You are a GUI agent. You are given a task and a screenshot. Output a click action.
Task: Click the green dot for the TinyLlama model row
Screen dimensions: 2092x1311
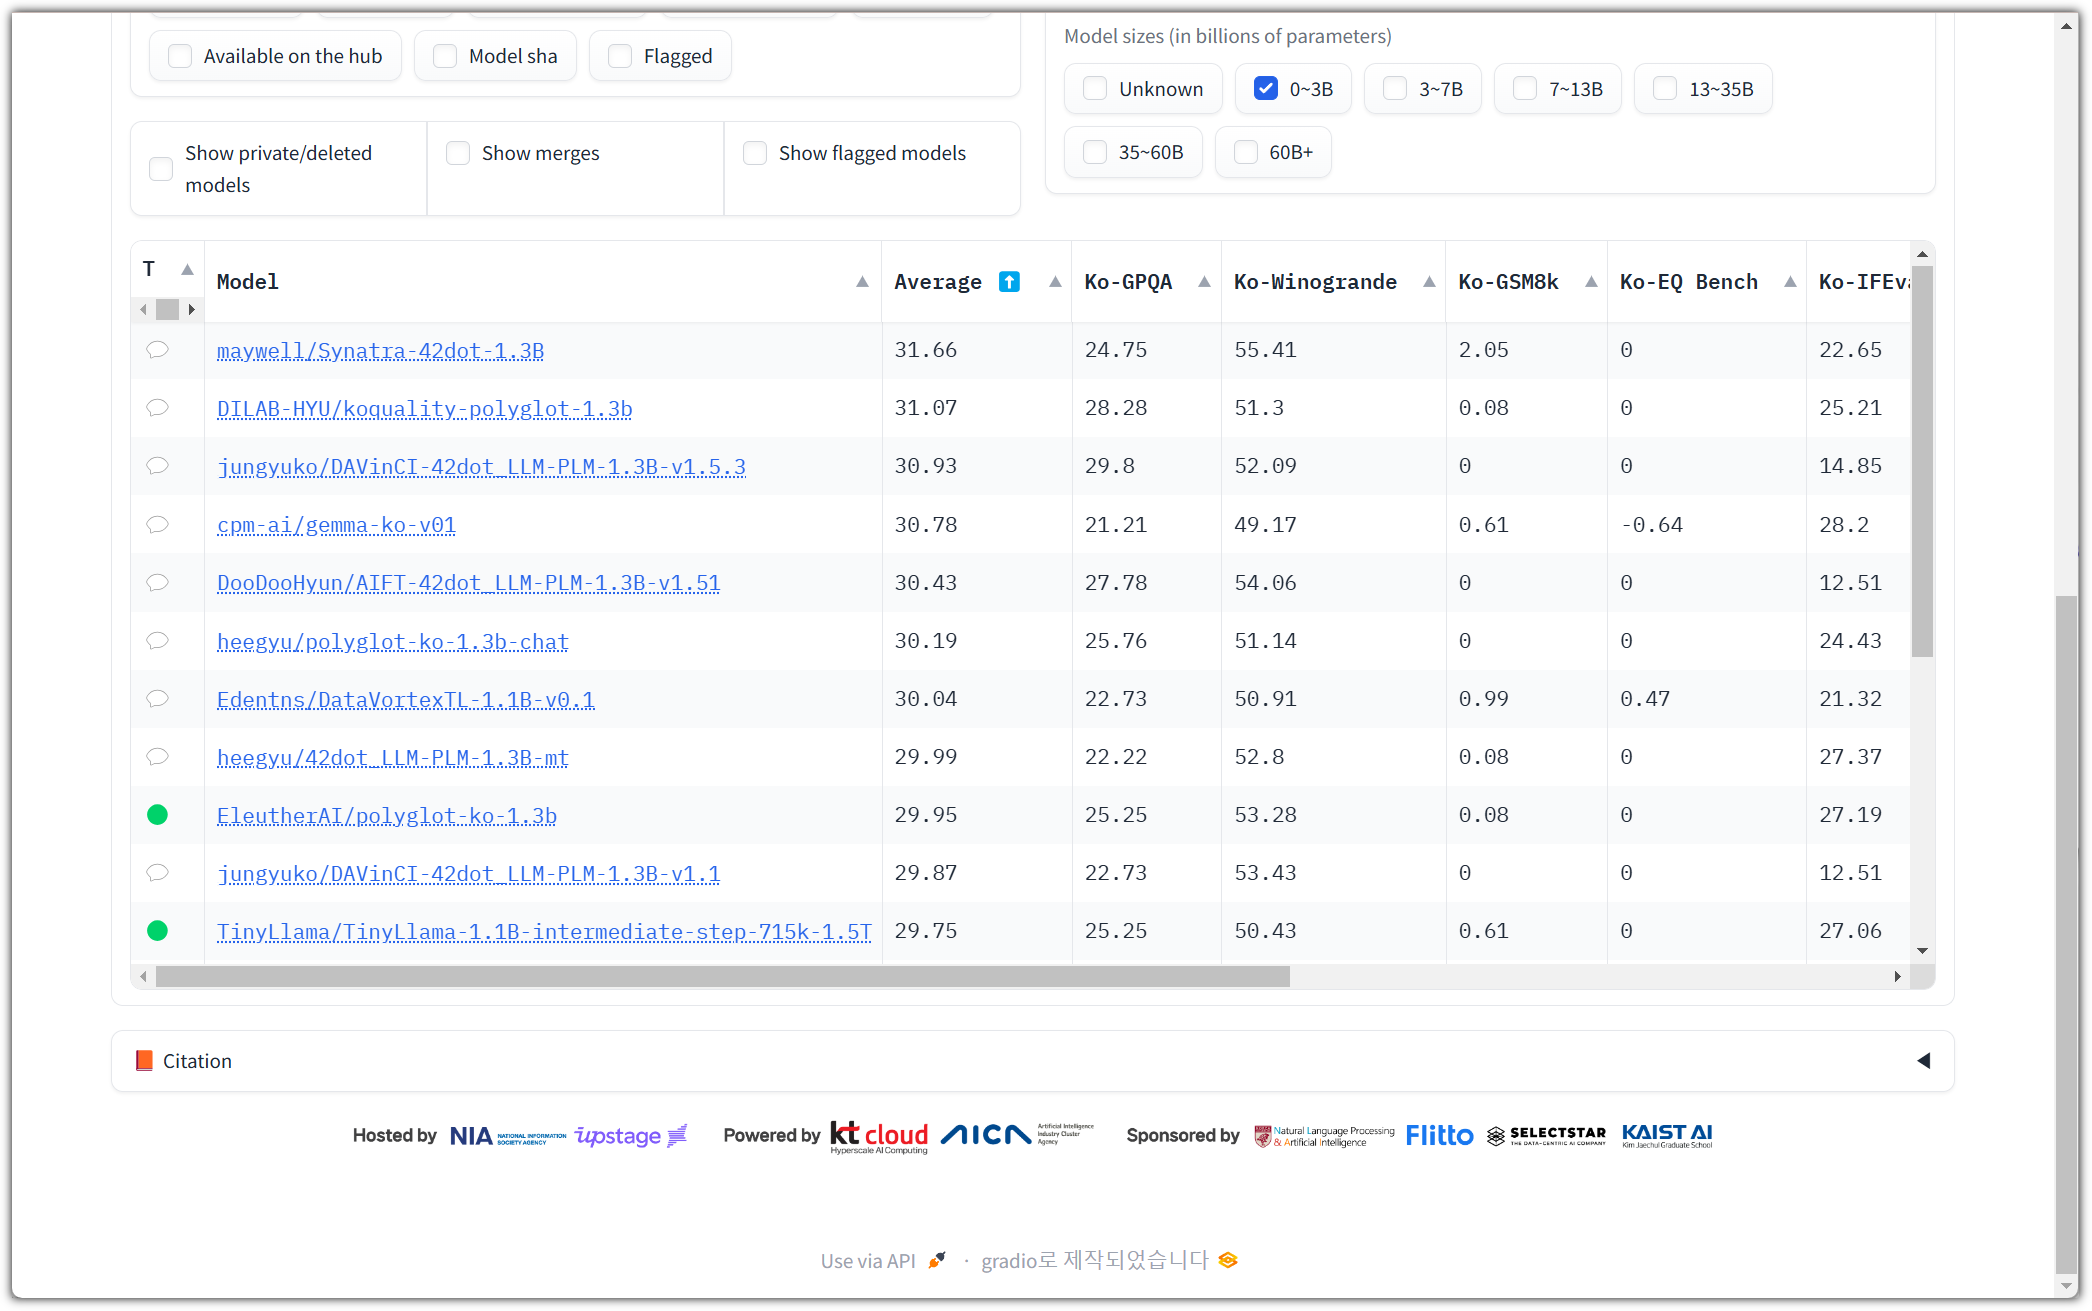pos(157,931)
